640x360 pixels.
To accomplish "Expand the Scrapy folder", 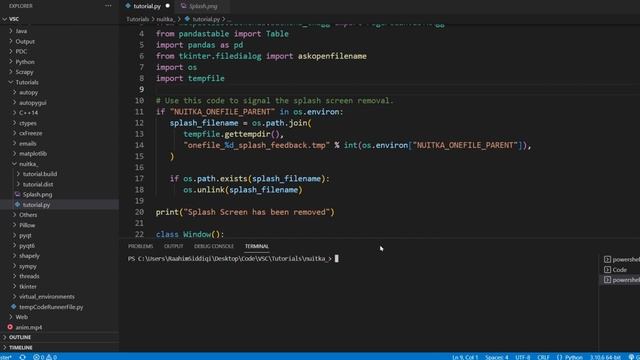I will pyautogui.click(x=24, y=72).
